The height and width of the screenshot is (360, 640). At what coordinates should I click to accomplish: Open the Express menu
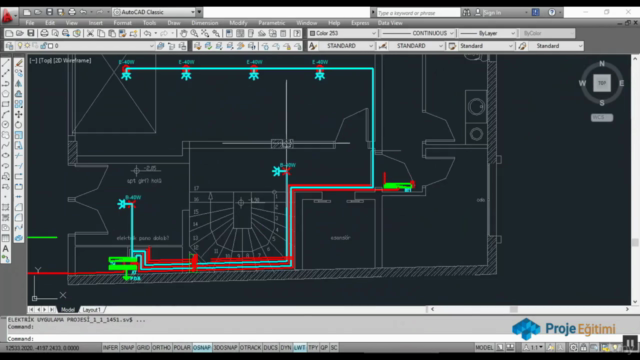(x=360, y=23)
